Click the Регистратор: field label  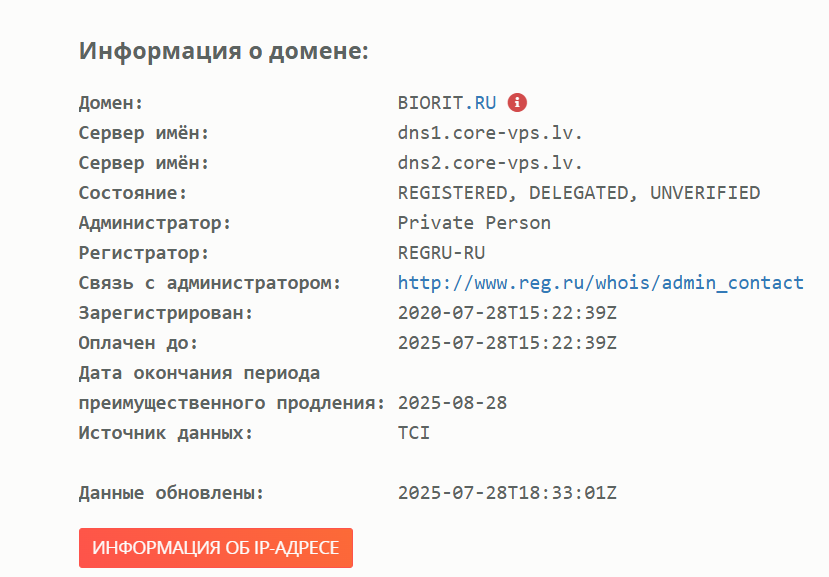coord(144,253)
